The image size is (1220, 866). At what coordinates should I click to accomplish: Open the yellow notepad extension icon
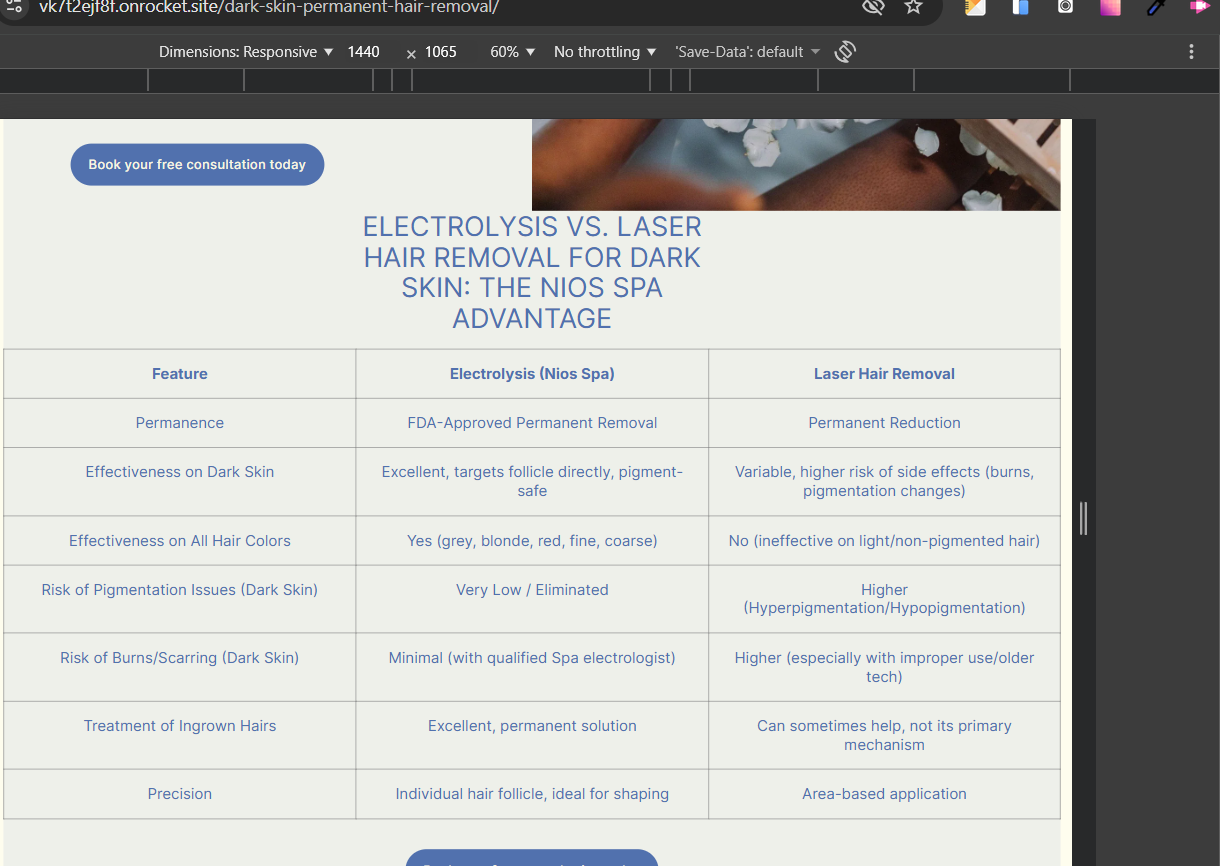(x=975, y=7)
